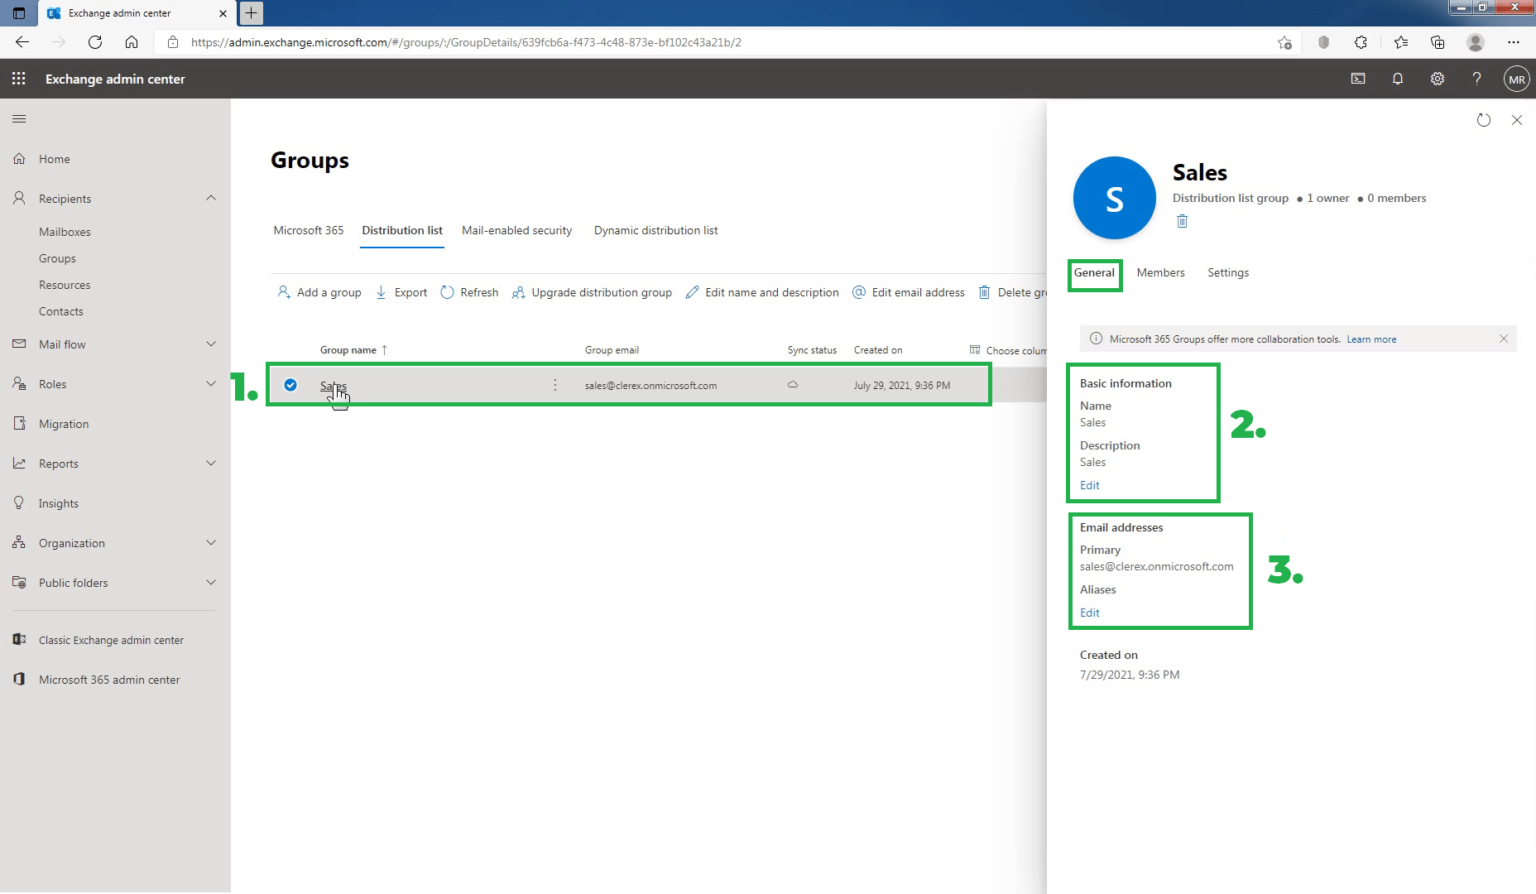The image size is (1536, 894).
Task: Collapse the navigation with the hamburger icon
Action: (x=18, y=118)
